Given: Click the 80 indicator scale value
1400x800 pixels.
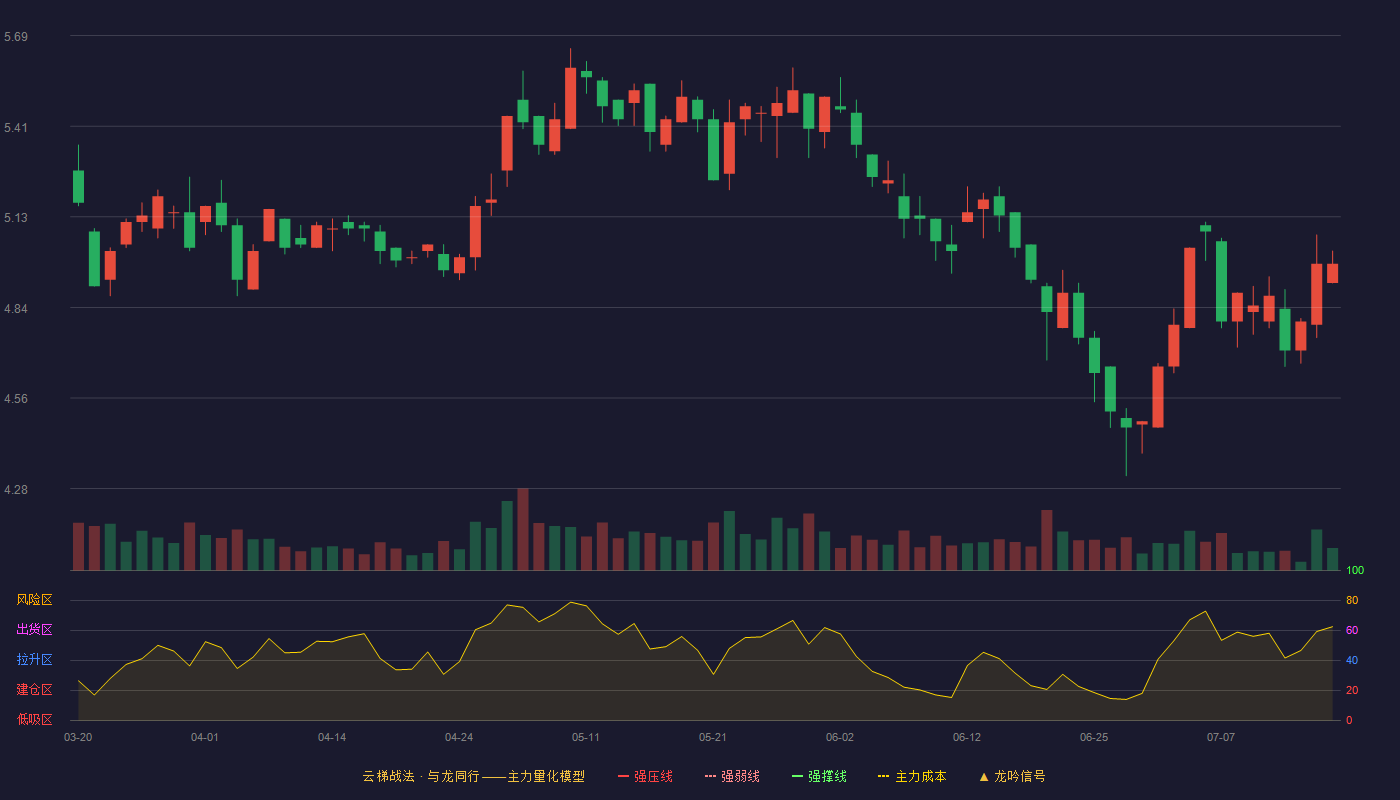Looking at the screenshot, I should [x=1352, y=600].
